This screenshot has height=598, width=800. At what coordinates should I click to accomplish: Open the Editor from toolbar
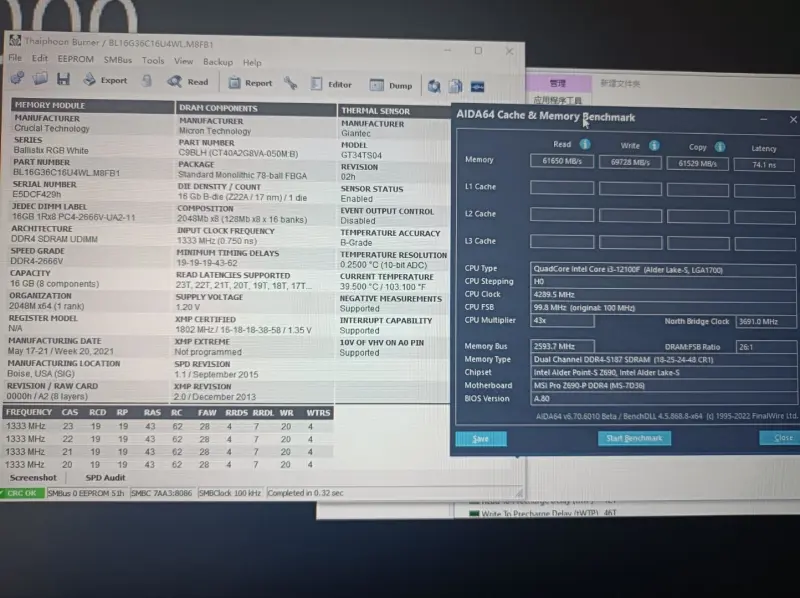click(332, 84)
